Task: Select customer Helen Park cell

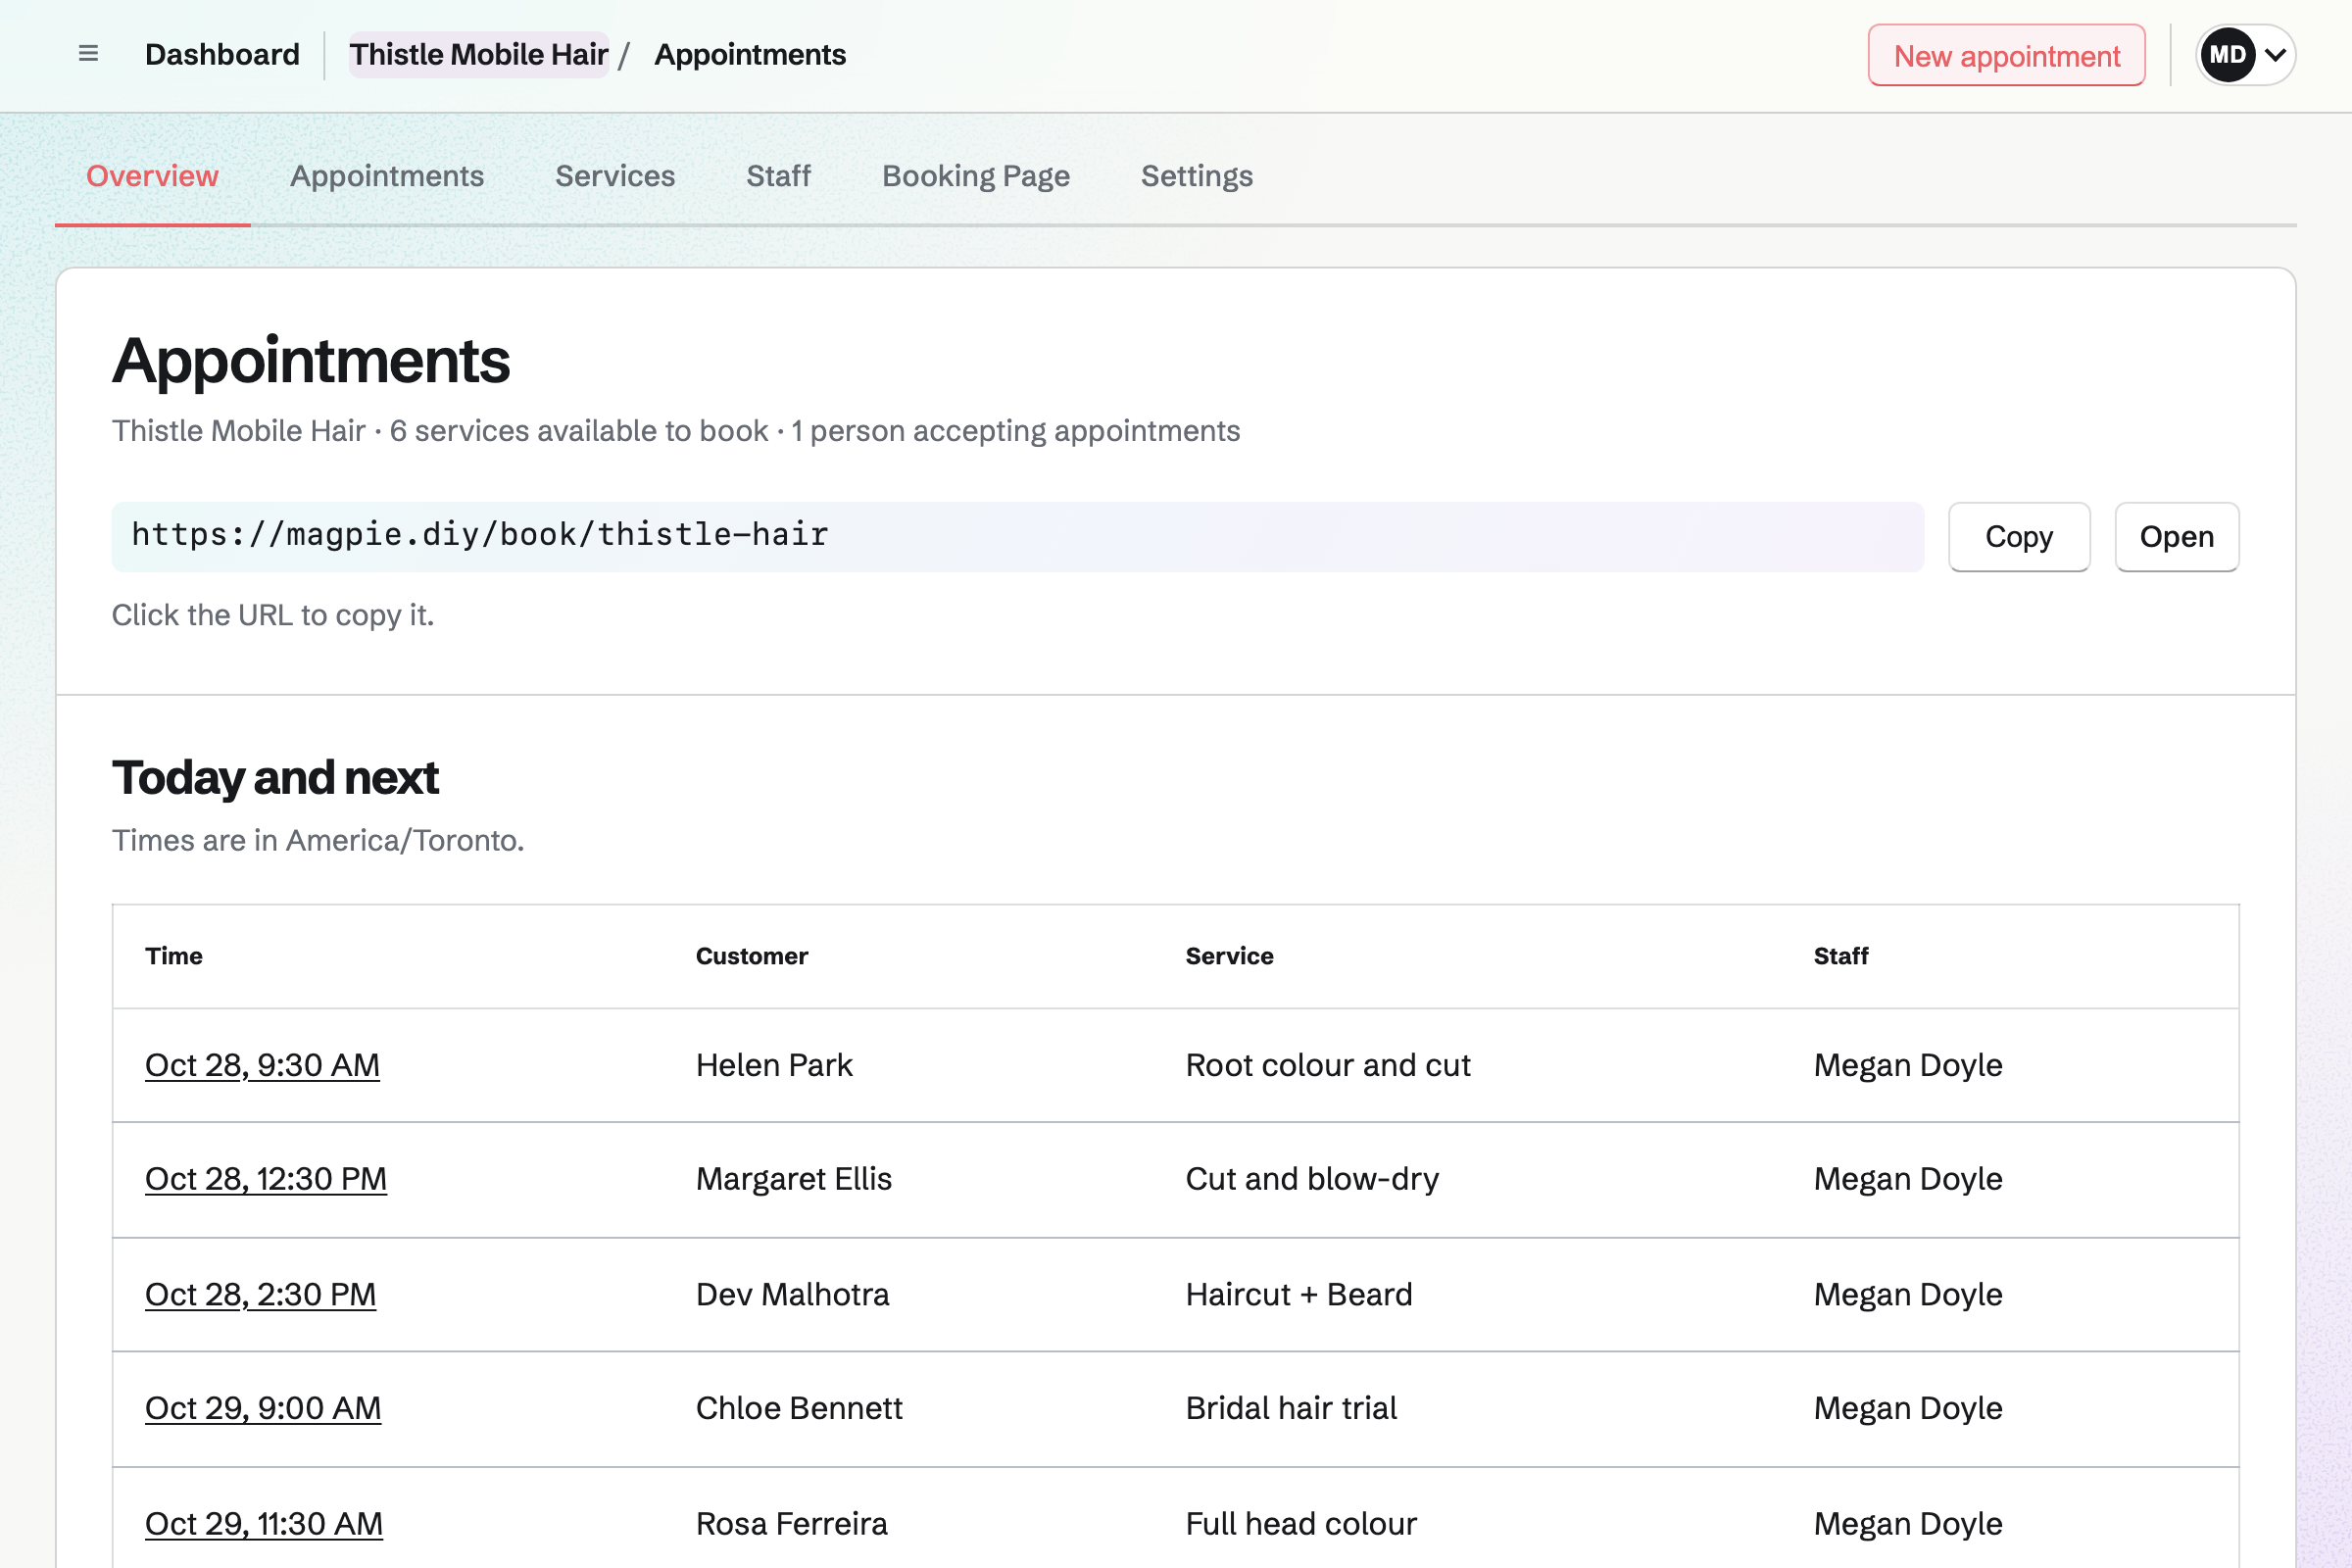Action: tap(774, 1065)
